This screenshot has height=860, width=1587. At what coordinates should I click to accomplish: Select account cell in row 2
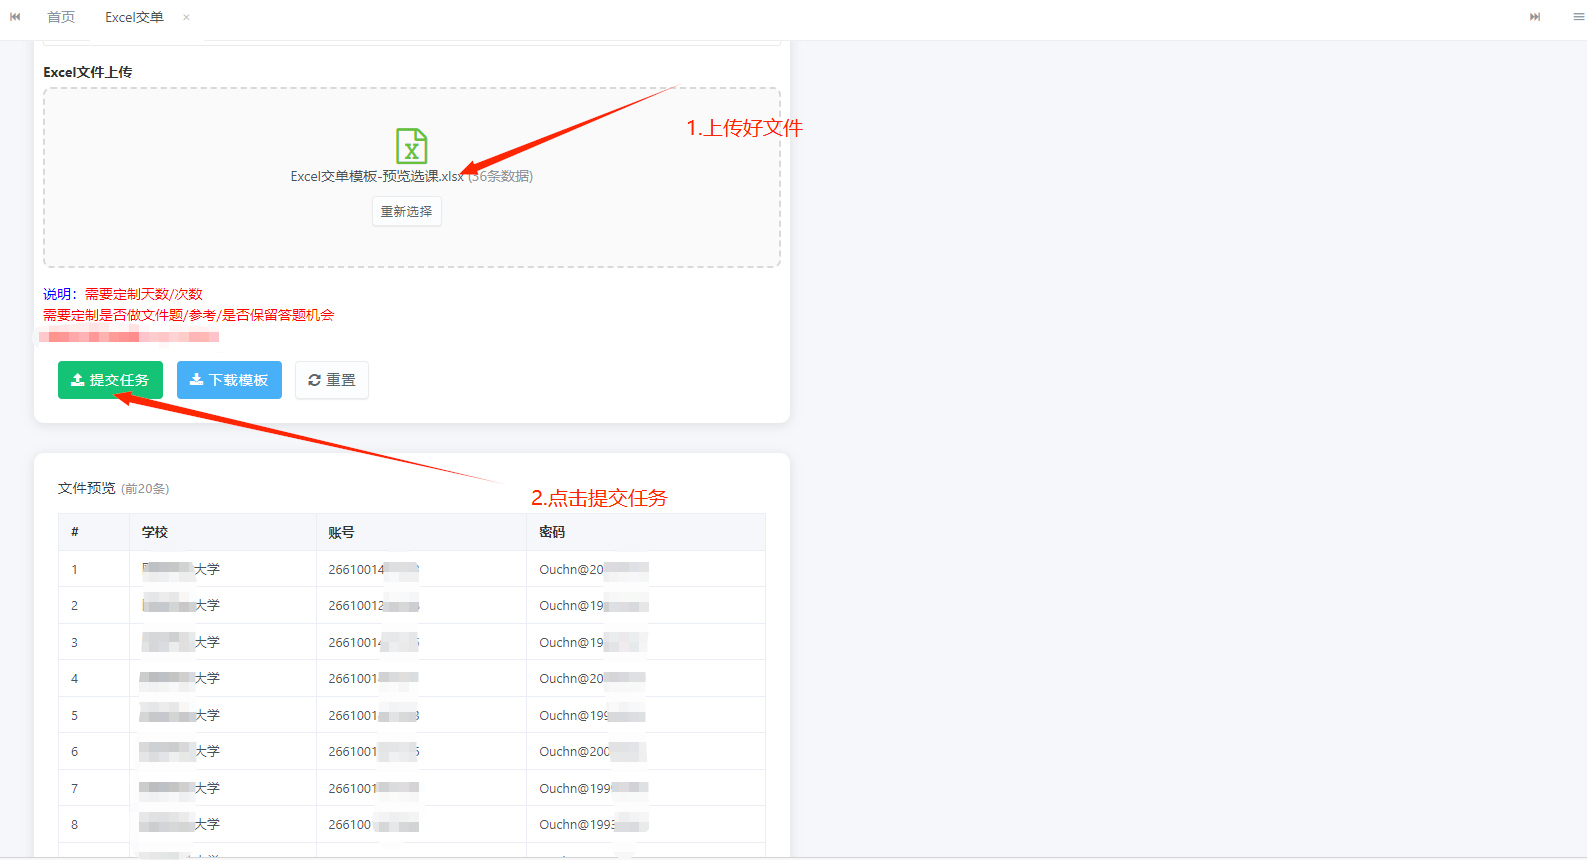click(x=421, y=605)
